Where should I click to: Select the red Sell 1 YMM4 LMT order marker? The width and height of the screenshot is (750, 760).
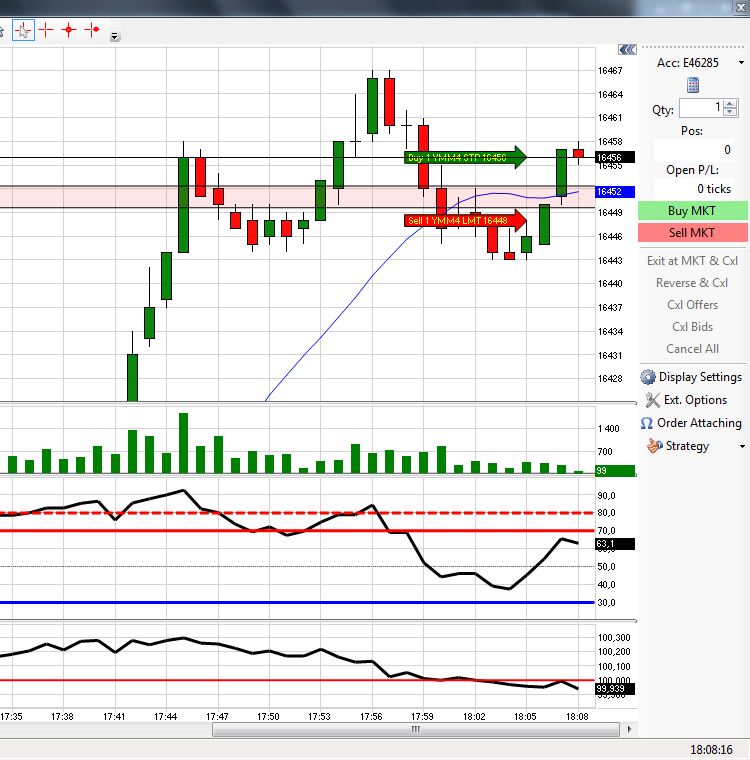[464, 221]
